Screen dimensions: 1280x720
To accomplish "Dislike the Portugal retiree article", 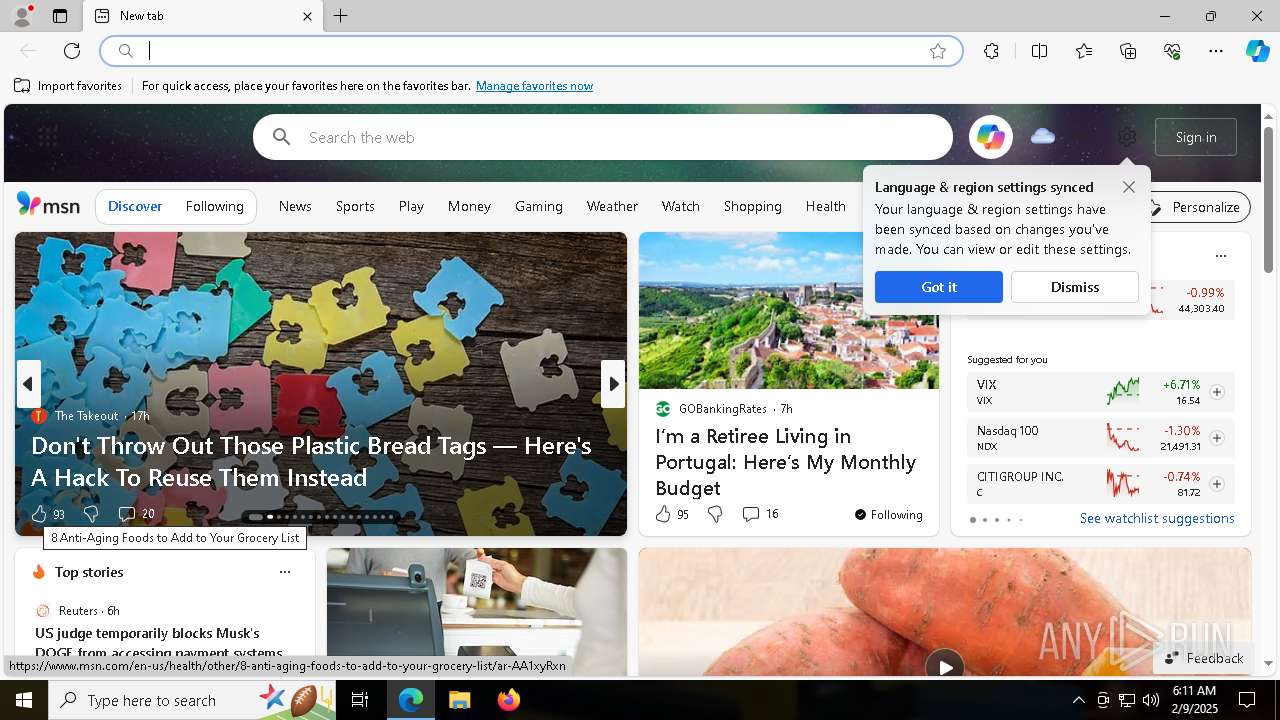I will [715, 514].
